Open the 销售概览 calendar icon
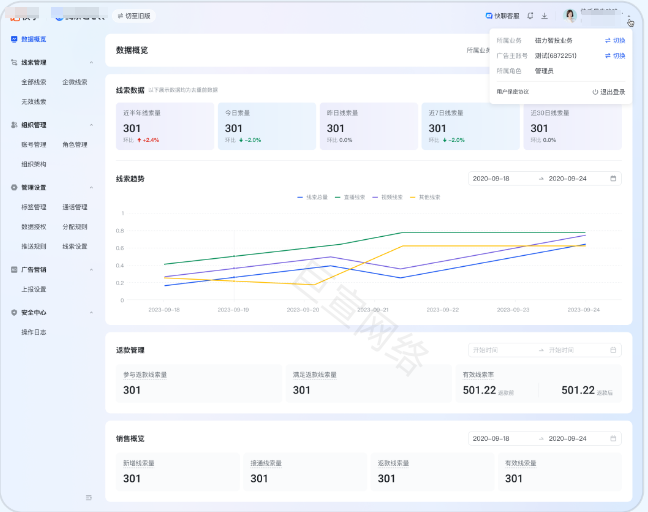Viewport: 648px width, 512px height. click(613, 438)
